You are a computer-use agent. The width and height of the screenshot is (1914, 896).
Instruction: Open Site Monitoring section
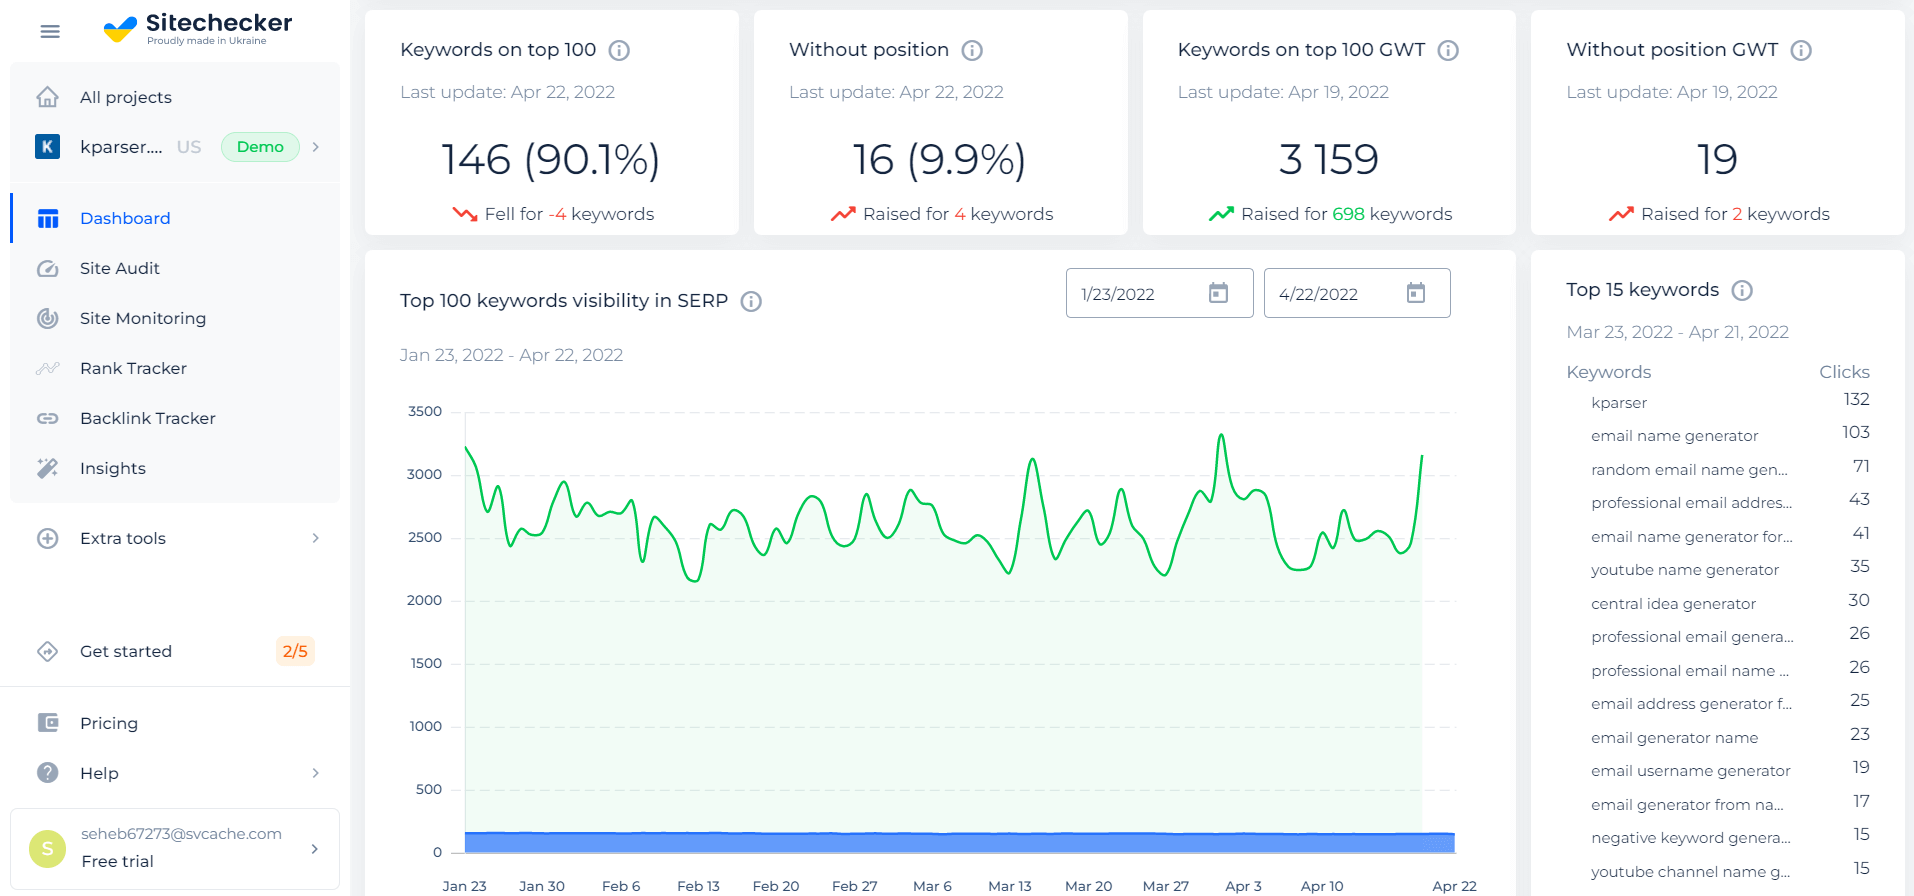click(175, 318)
